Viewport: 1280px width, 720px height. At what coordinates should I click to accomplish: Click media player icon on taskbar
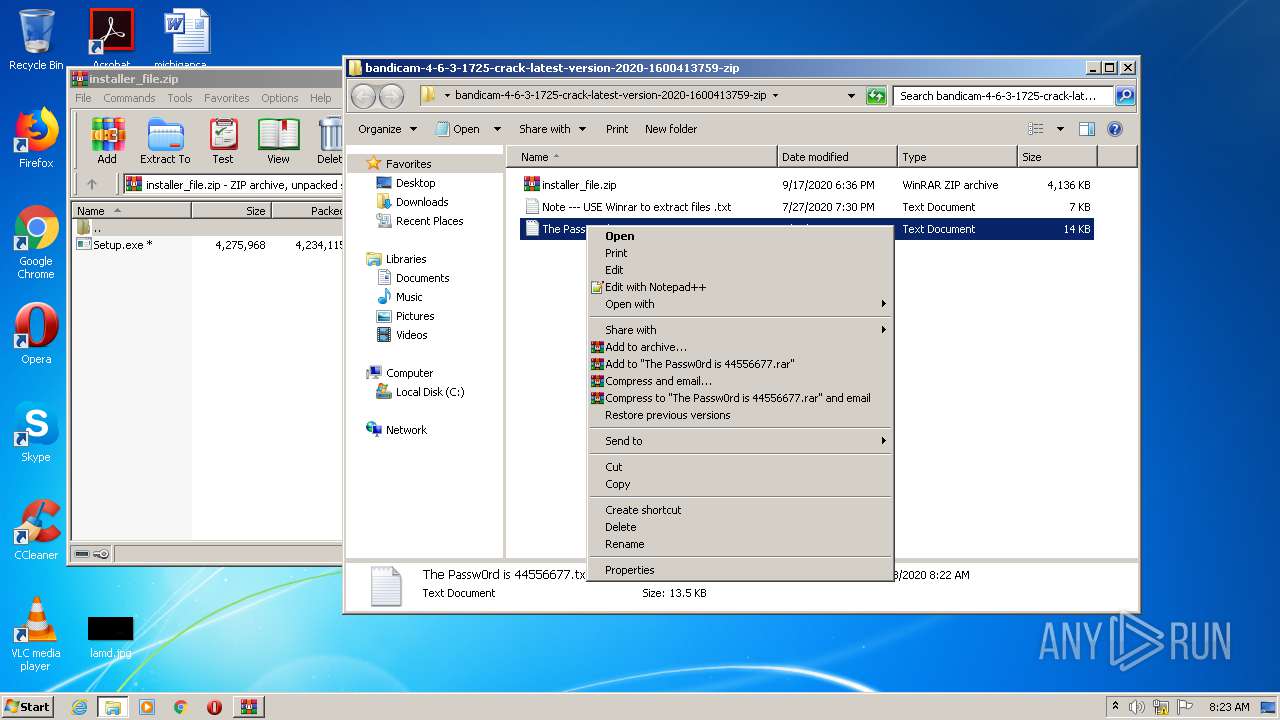point(147,707)
